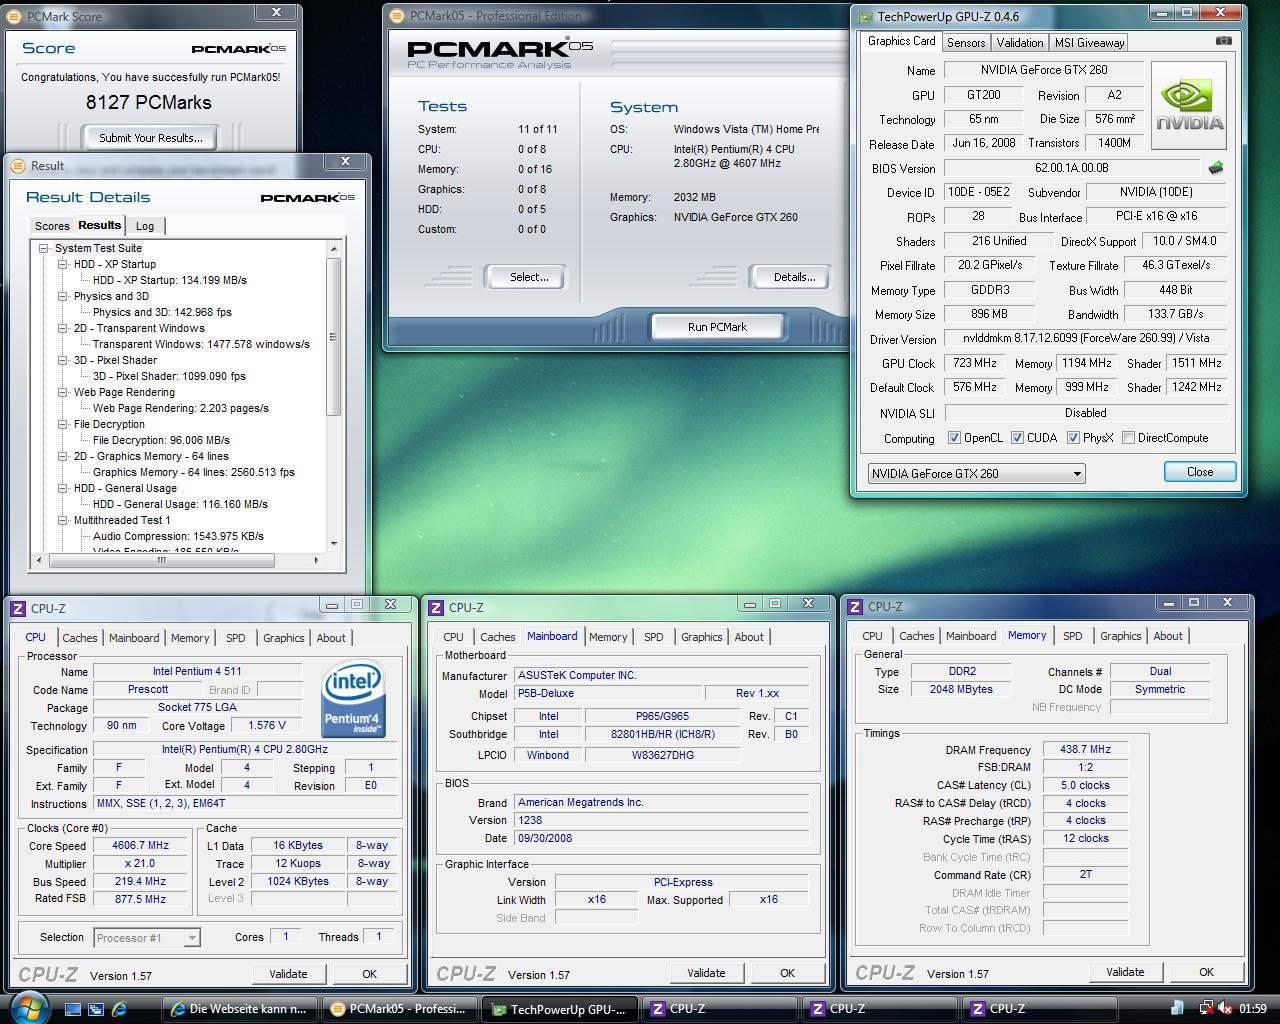Screen dimensions: 1280x1024
Task: Click OK in the Mainboard CPU-Z window
Action: pos(787,973)
